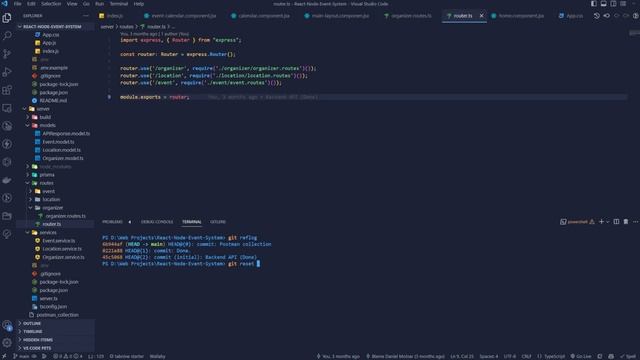Collapse the server folder

pos(55,109)
